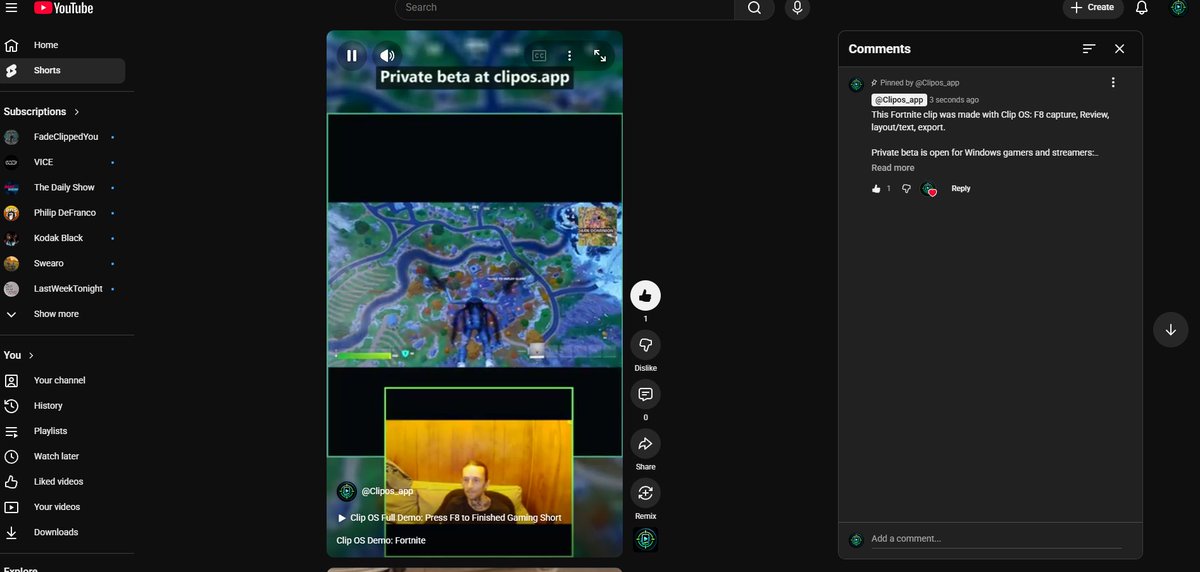
Task: Open the notifications bell
Action: pos(1141,7)
